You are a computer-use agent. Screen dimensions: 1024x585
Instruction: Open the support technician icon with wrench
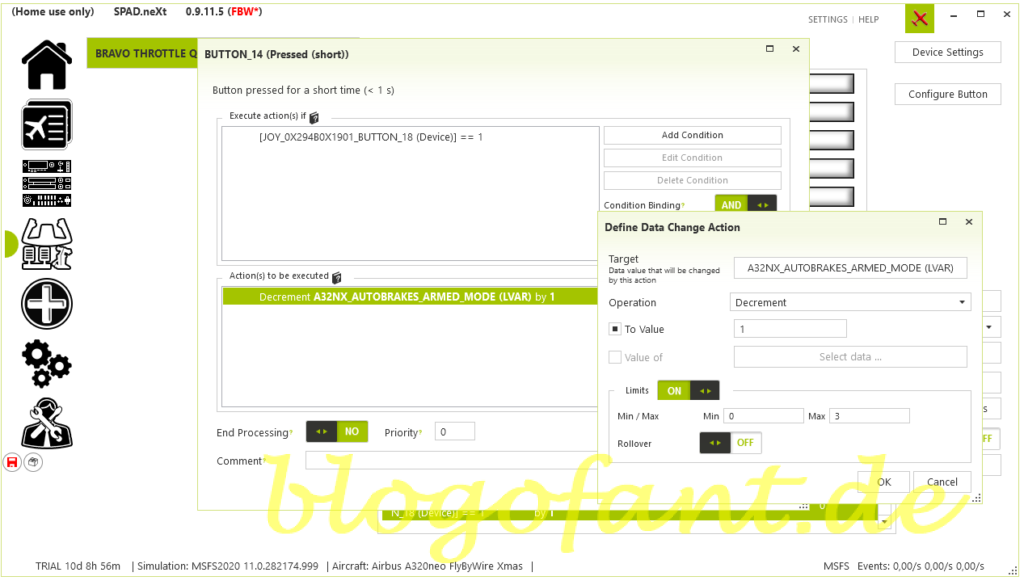(46, 422)
